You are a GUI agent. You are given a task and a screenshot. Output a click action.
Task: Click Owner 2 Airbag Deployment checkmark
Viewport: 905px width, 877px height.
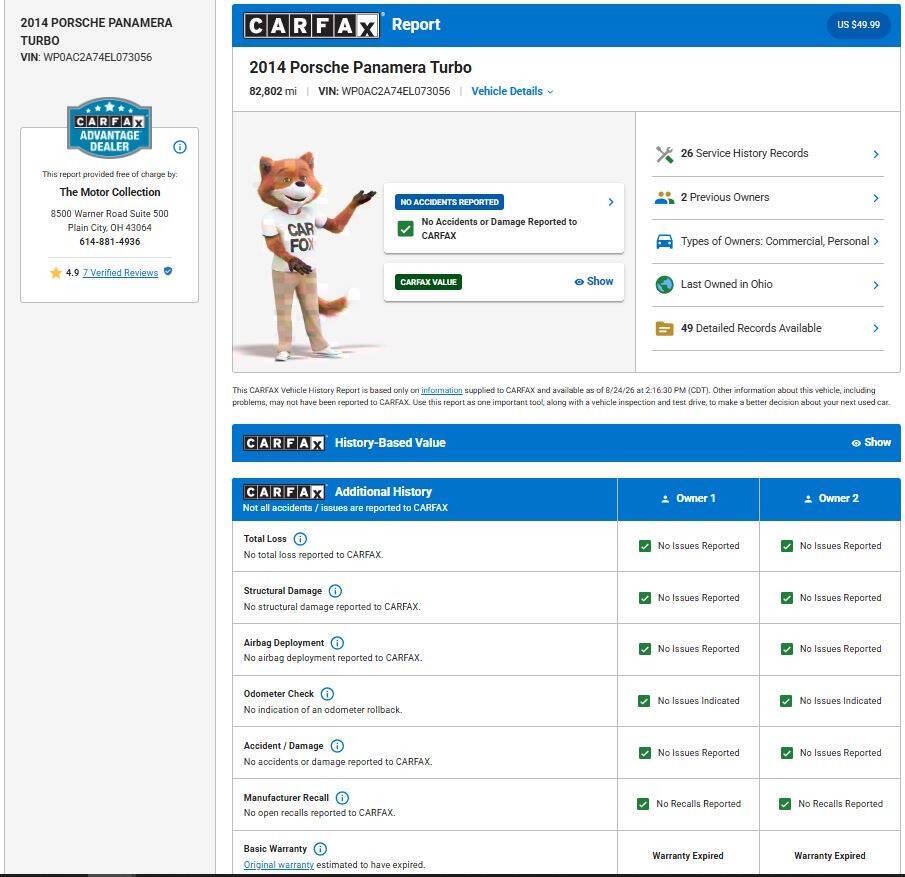[x=787, y=650]
